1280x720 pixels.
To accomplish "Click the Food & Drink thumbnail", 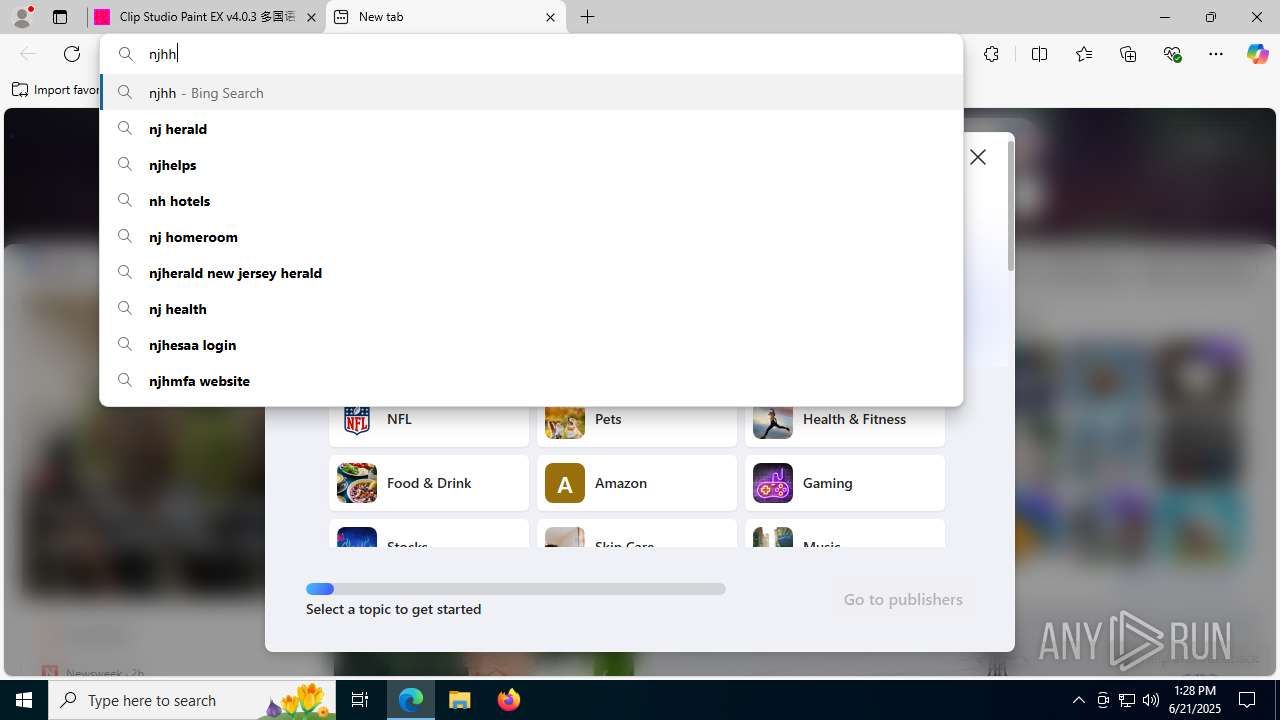I will (357, 483).
